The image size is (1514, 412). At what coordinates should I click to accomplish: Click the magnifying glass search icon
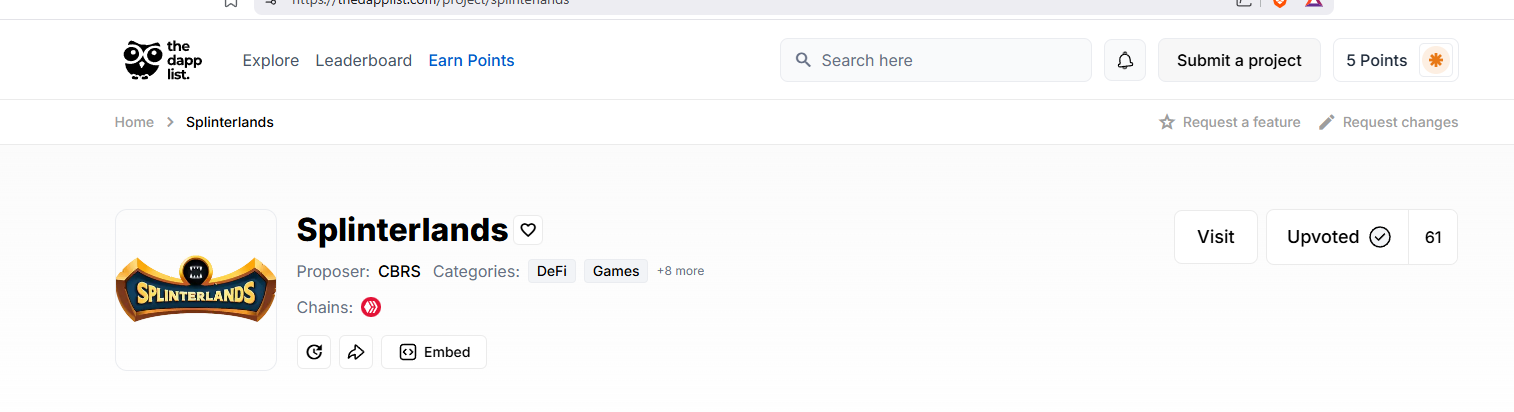tap(803, 60)
